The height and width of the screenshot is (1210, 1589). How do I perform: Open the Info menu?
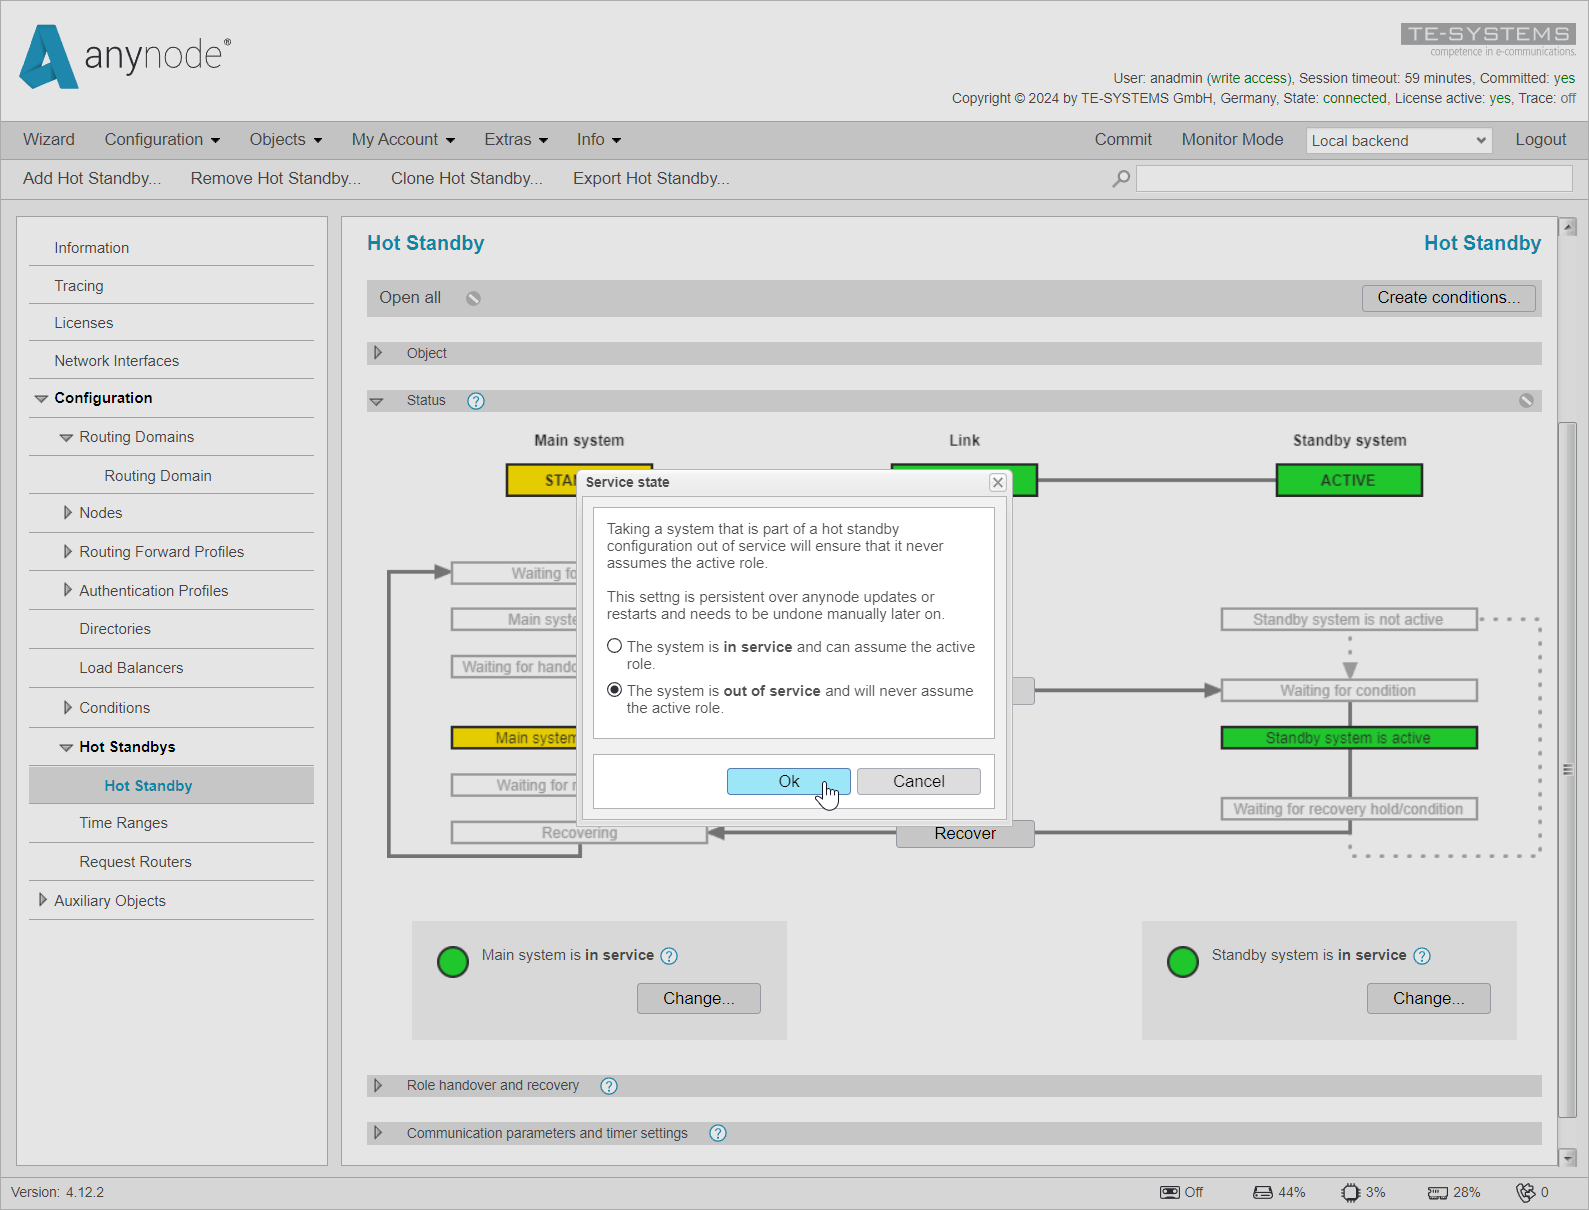click(x=599, y=140)
